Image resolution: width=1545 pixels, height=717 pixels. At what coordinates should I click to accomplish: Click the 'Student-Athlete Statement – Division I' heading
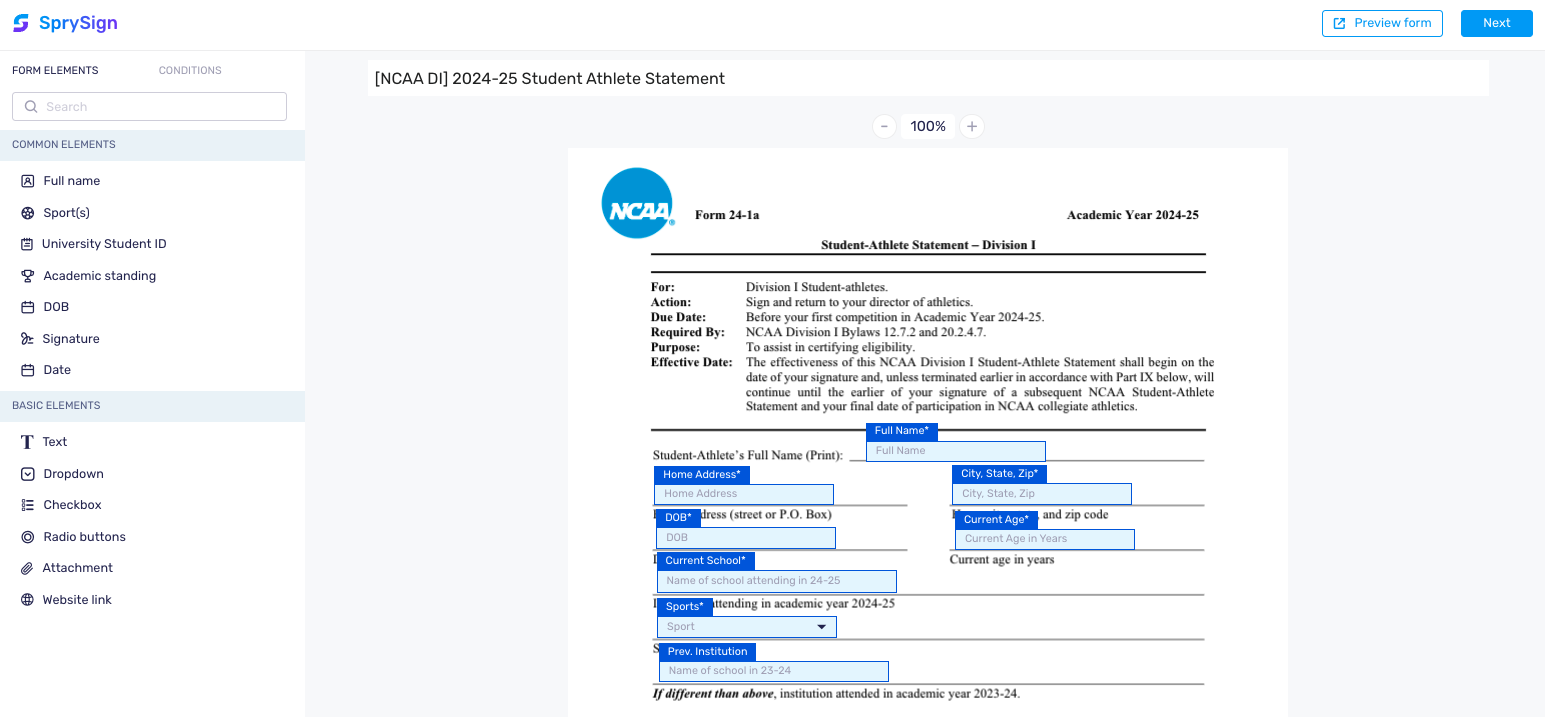coord(928,245)
